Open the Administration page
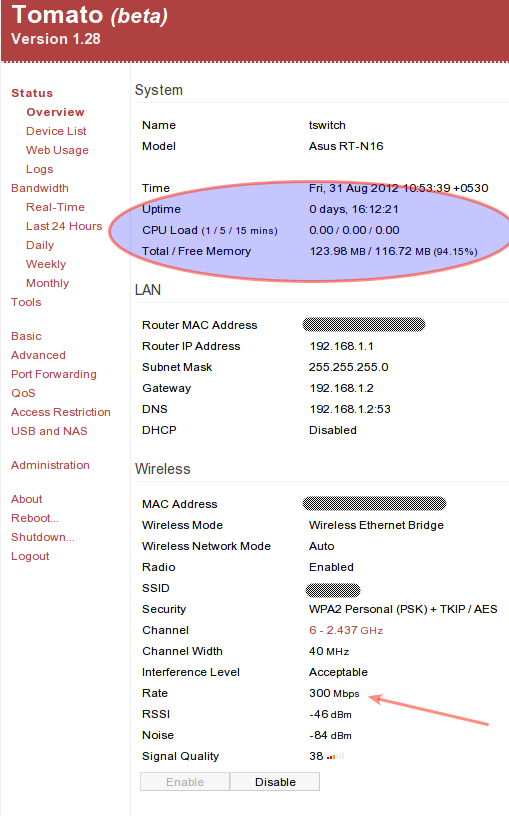The width and height of the screenshot is (509, 816). 50,465
